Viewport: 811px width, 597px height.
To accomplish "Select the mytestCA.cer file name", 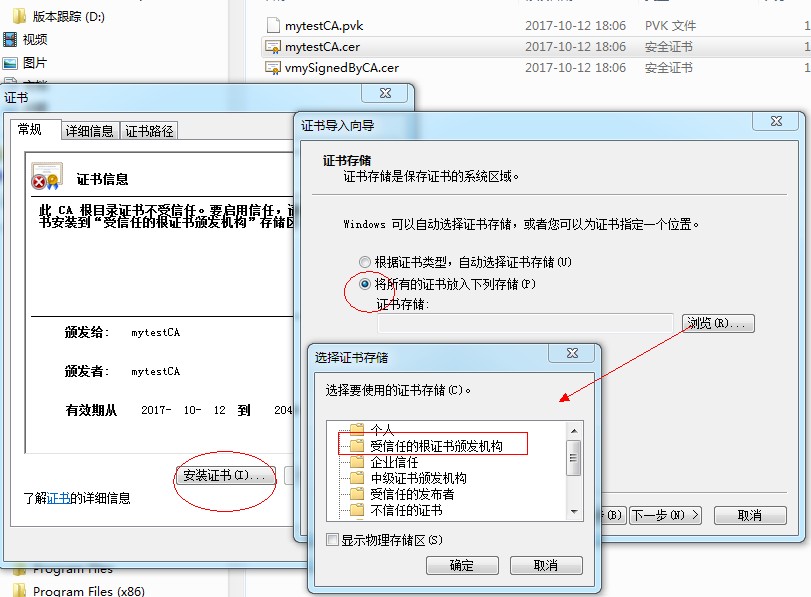I will click(322, 47).
